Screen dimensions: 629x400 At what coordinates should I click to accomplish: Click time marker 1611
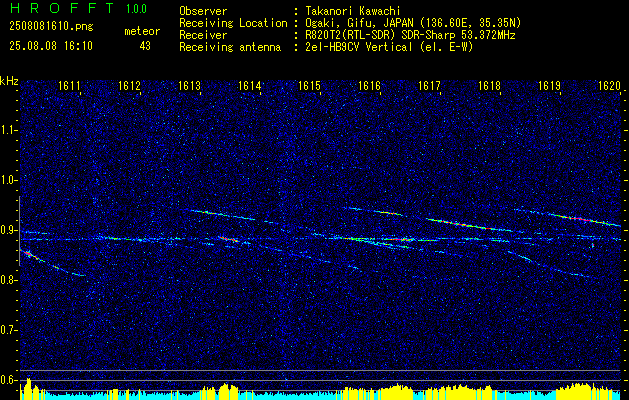pyautogui.click(x=69, y=85)
